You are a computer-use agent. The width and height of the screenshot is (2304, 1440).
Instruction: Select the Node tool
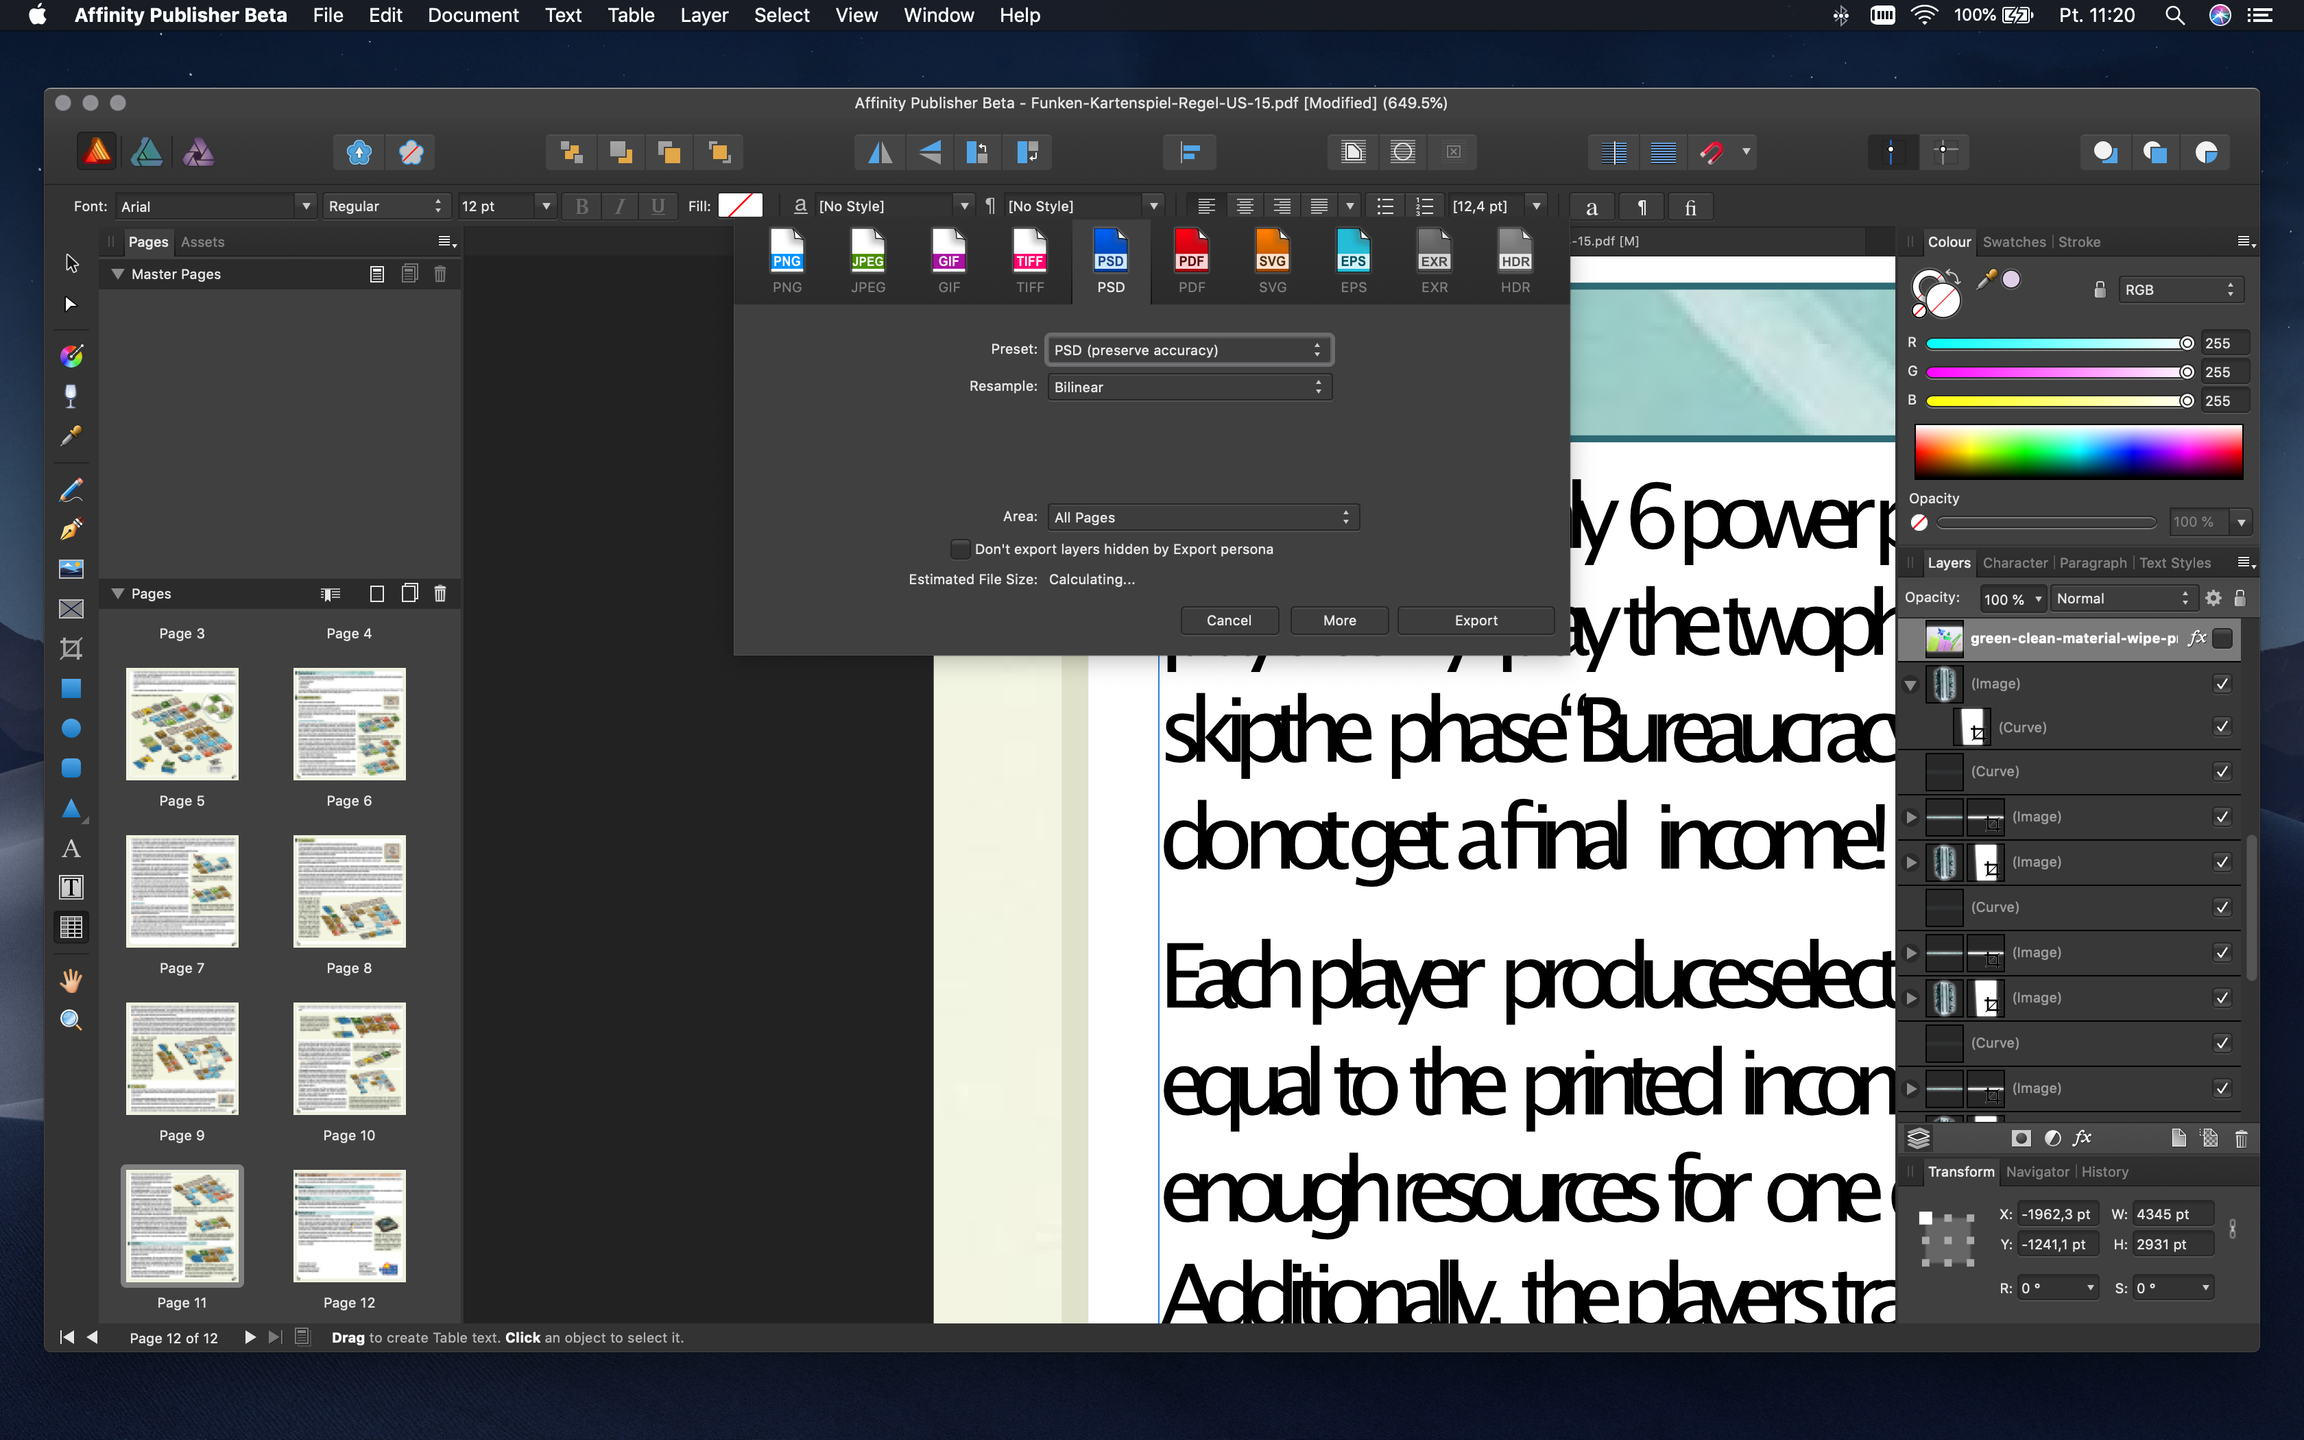pos(71,304)
